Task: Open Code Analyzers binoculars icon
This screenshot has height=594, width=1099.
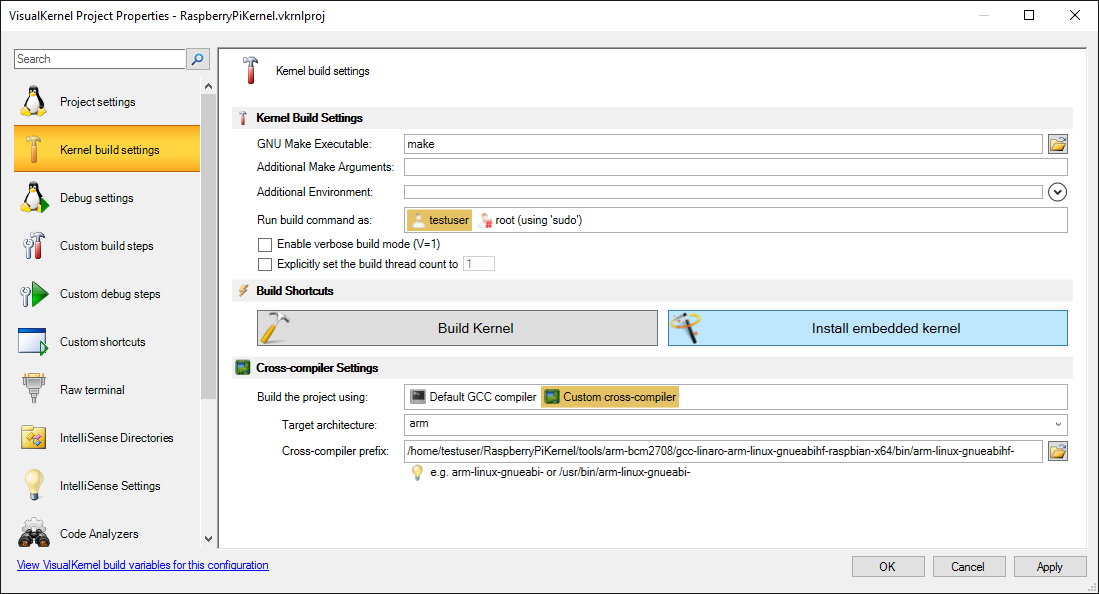Action: (x=34, y=534)
